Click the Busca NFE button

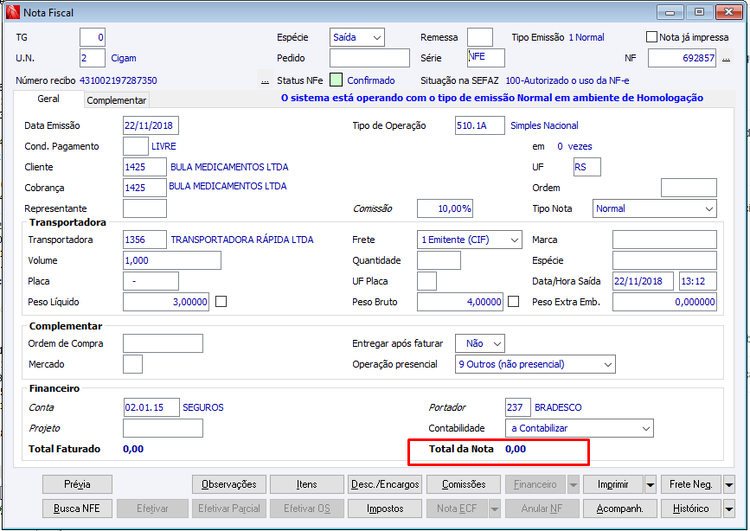pos(77,509)
